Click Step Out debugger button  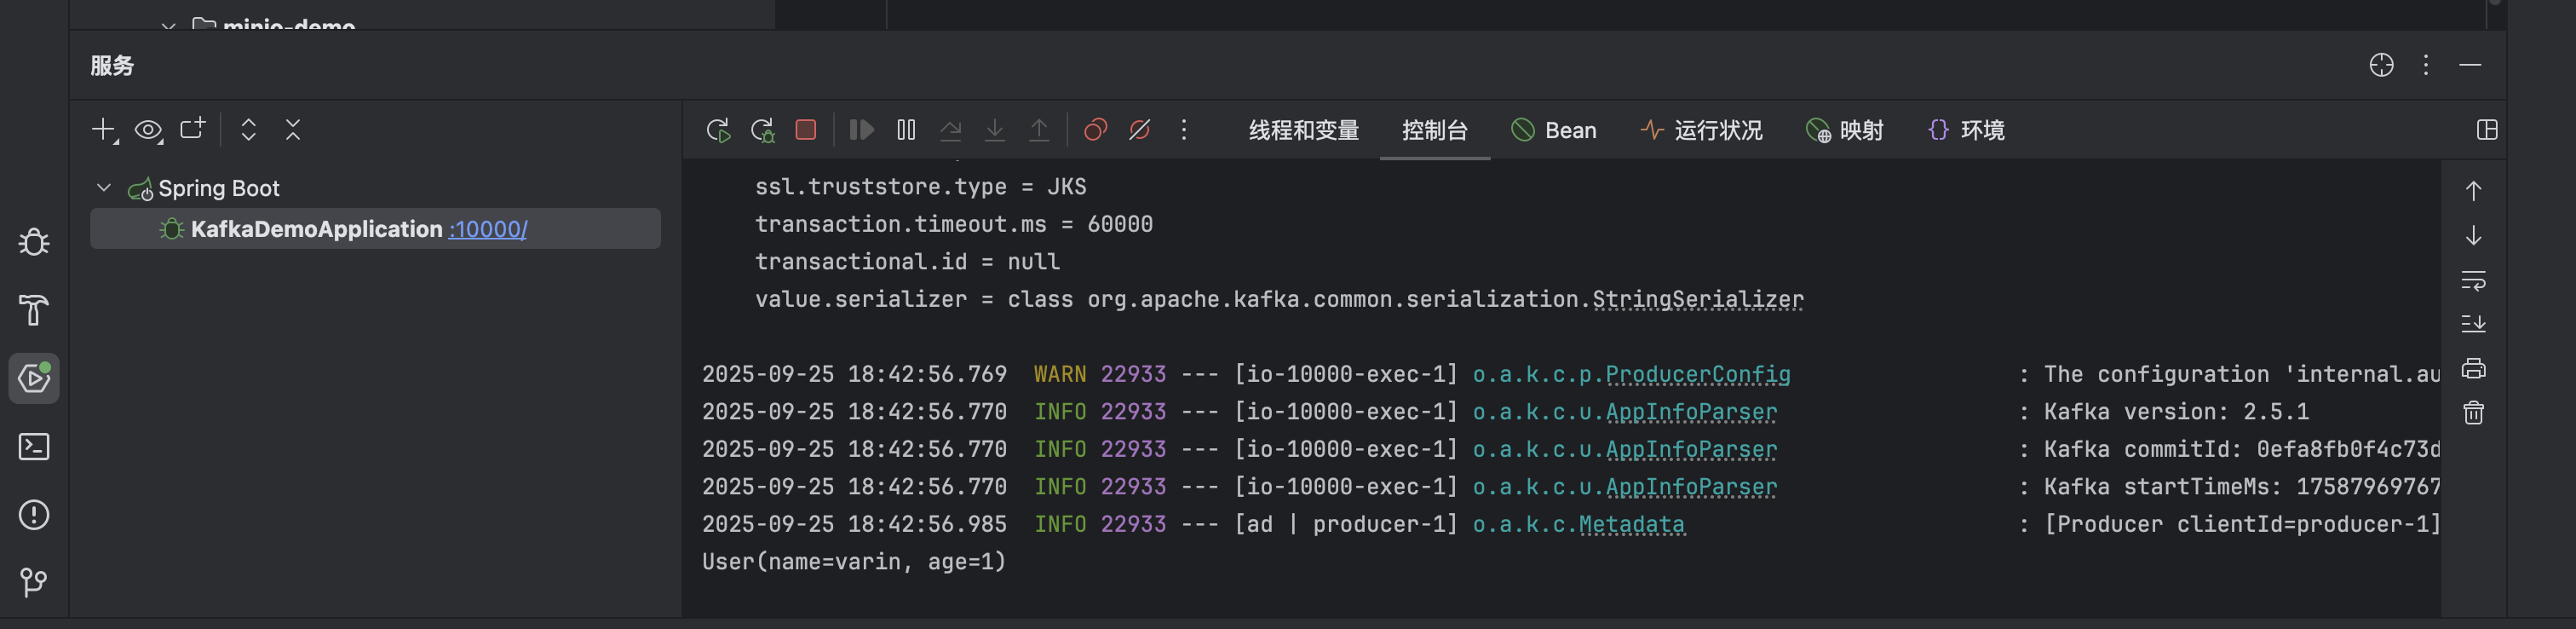pos(1039,130)
